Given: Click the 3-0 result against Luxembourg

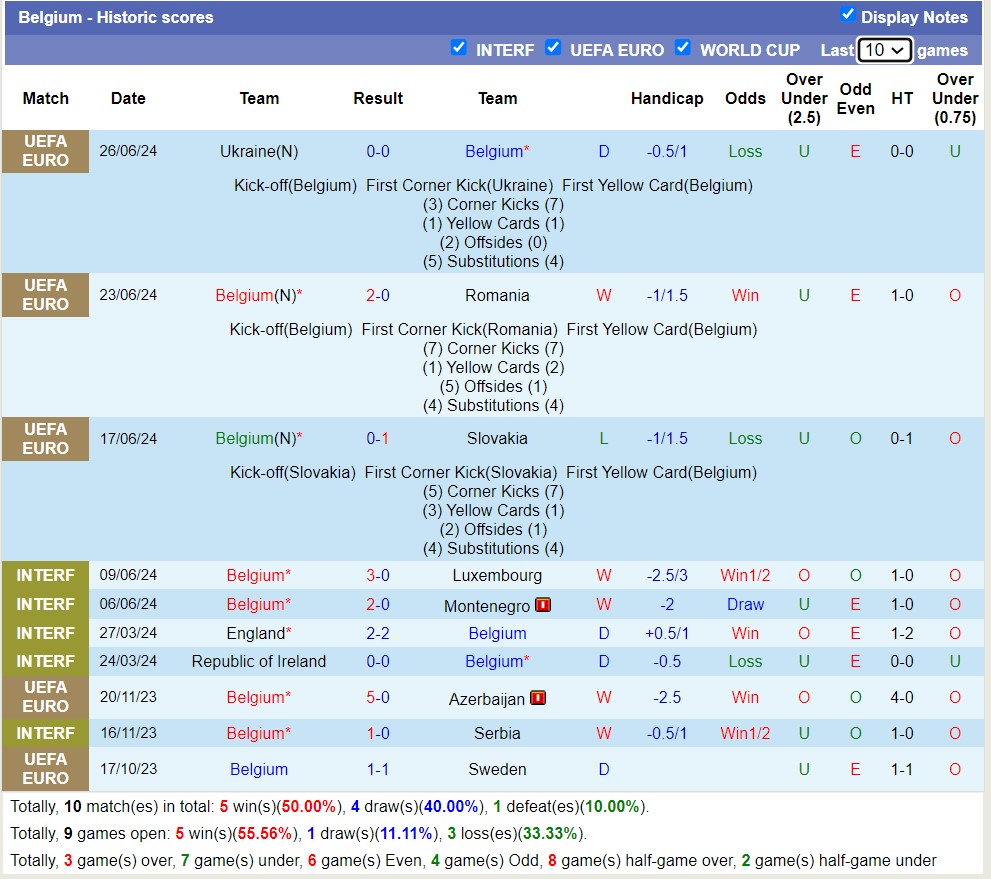Looking at the screenshot, I should 378,576.
